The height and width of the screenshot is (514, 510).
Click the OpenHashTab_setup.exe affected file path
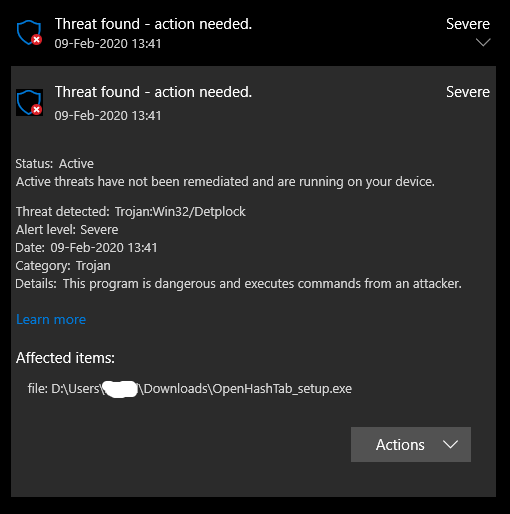click(x=190, y=389)
